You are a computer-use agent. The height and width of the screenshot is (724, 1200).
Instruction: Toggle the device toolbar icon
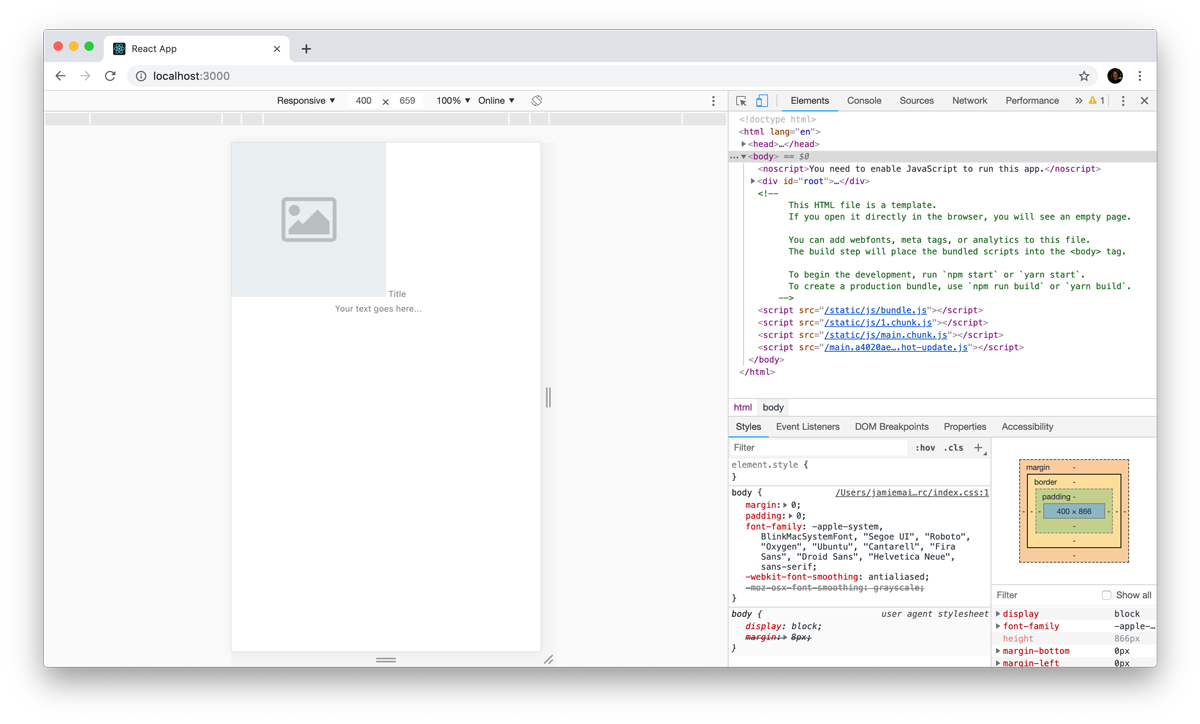tap(762, 101)
